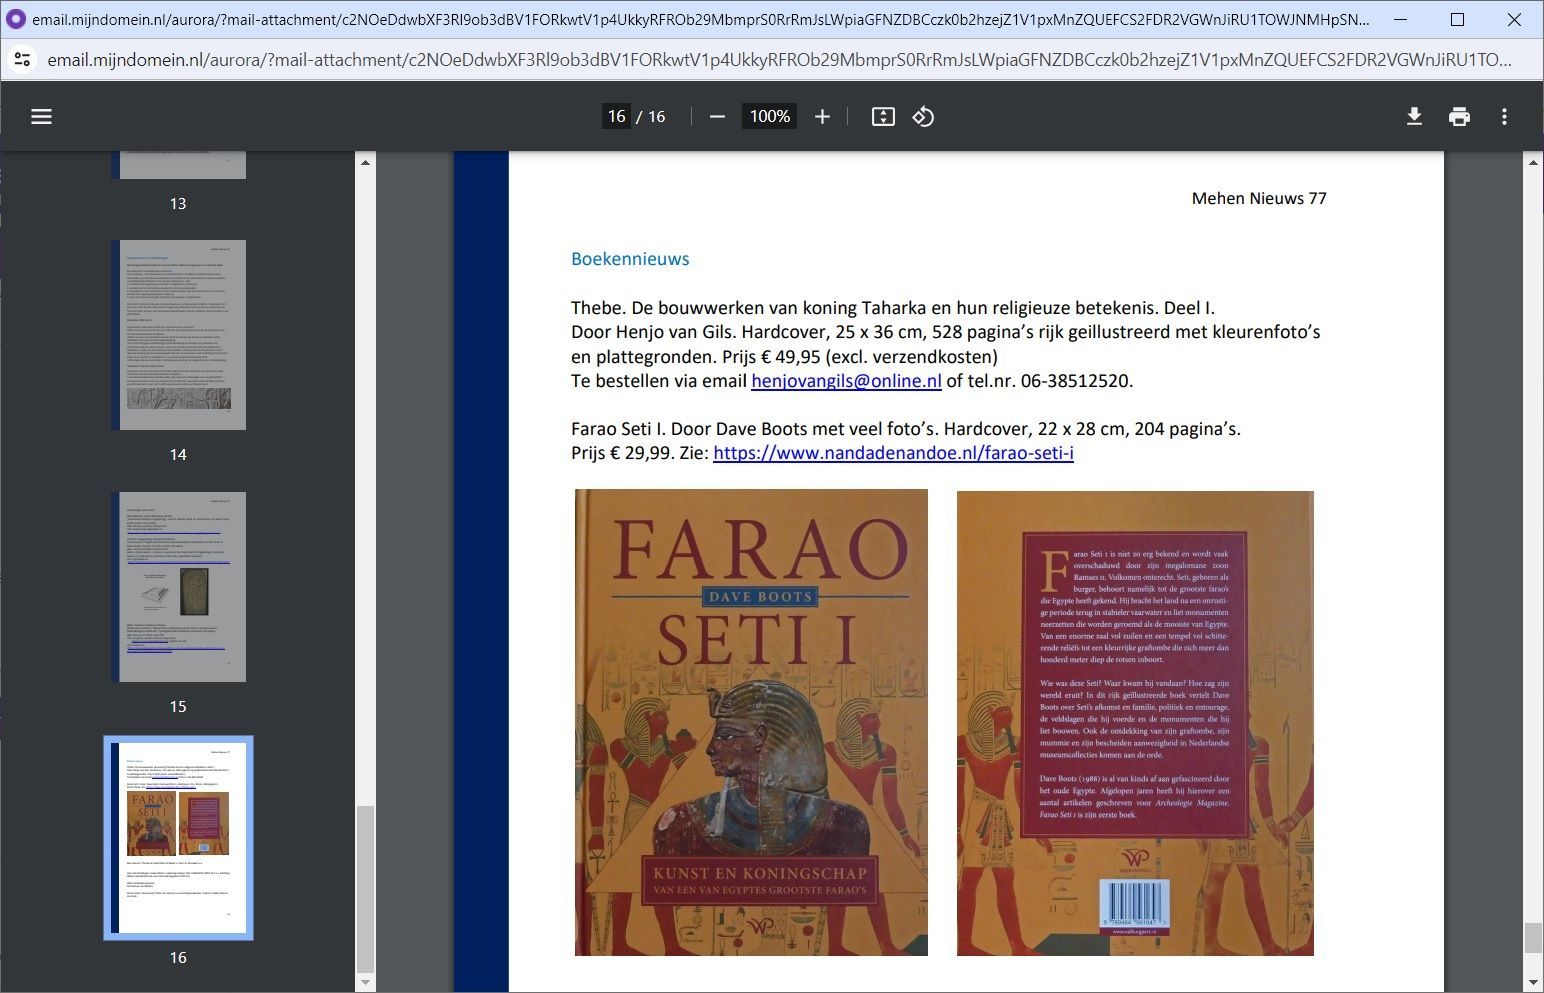
Task: Maximize the browser window
Action: [x=1457, y=19]
